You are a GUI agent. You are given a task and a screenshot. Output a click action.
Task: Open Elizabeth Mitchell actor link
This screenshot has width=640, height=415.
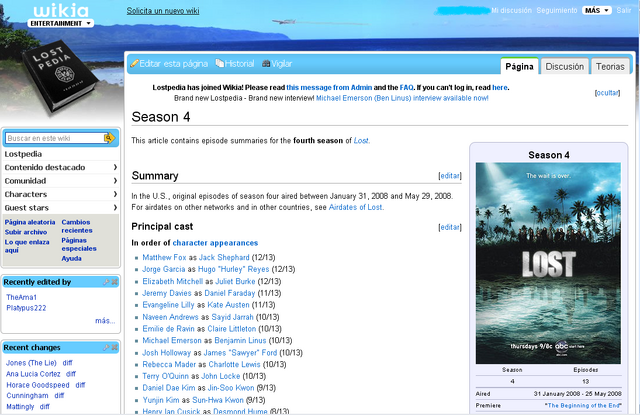click(x=172, y=282)
